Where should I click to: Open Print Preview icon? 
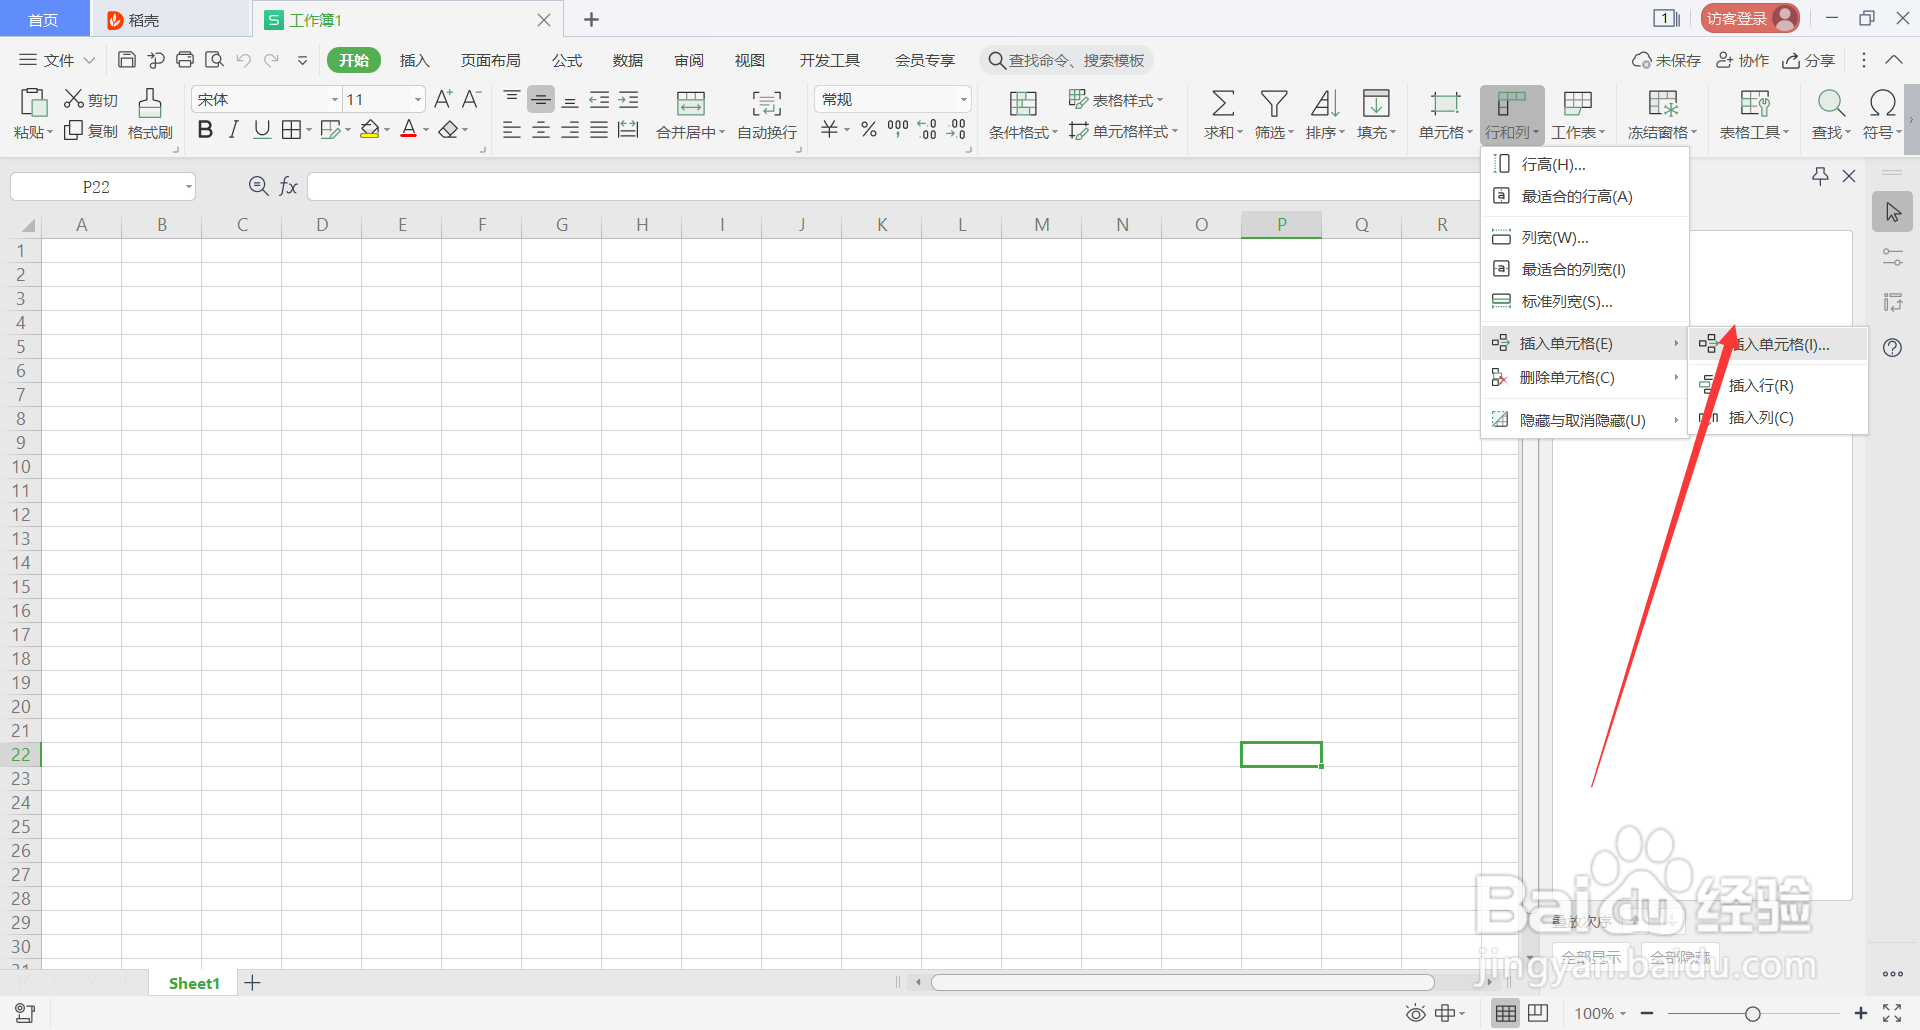click(214, 60)
